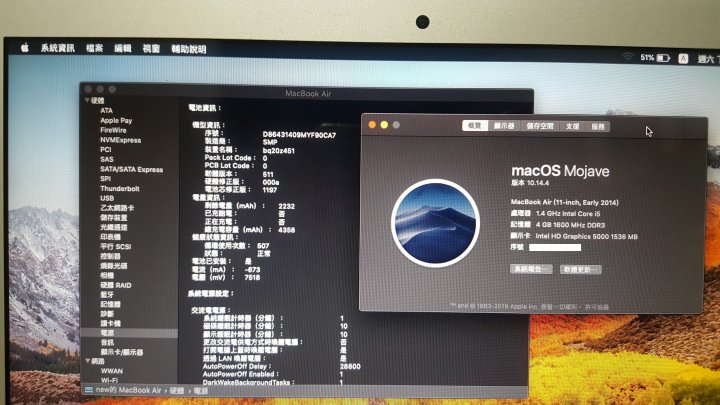The height and width of the screenshot is (405, 720).
Task: Select 顯示卡/顯示器 in the sidebar
Action: pyautogui.click(x=122, y=352)
